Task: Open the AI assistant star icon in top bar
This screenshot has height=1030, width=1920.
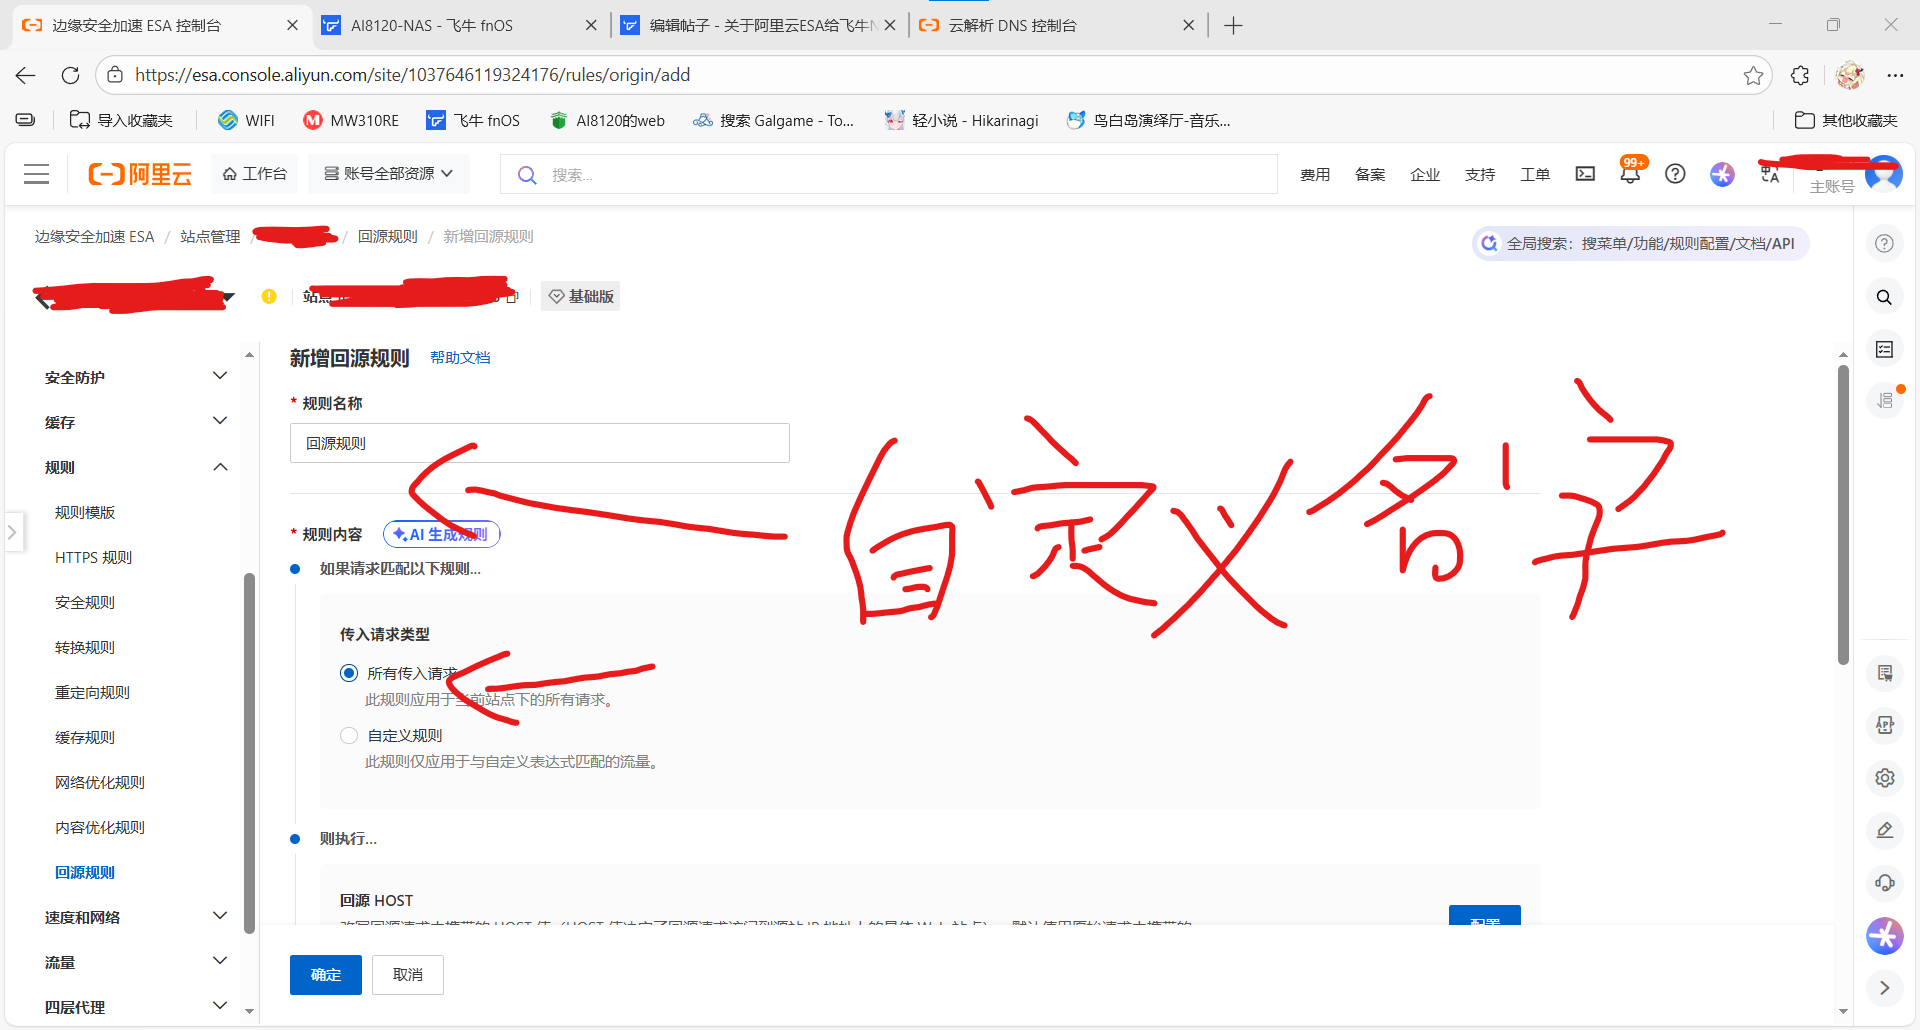Action: [x=1722, y=174]
